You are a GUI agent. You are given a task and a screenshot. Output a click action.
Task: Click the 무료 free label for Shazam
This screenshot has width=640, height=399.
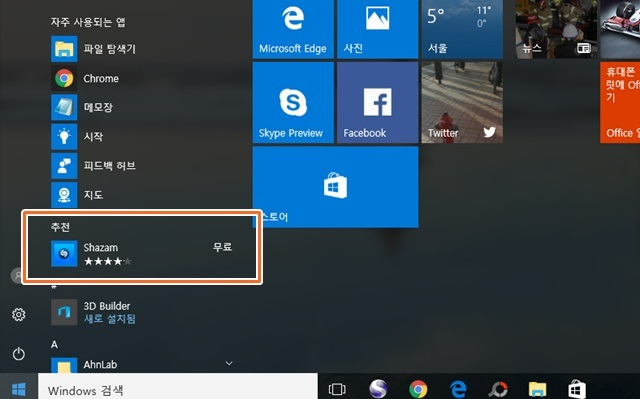click(x=222, y=247)
